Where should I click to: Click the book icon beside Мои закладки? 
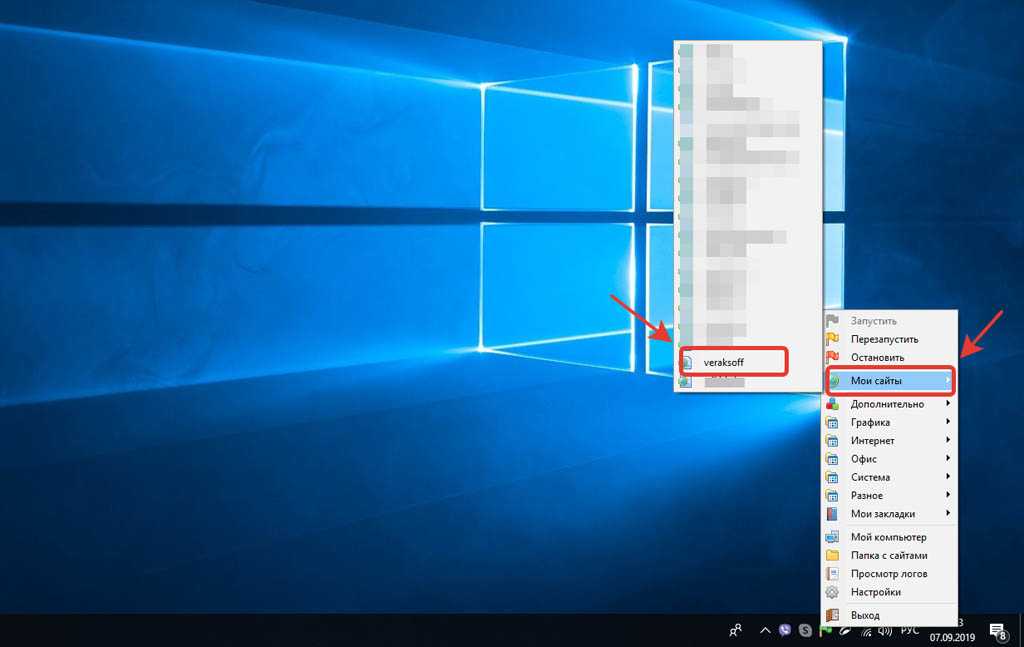[832, 514]
